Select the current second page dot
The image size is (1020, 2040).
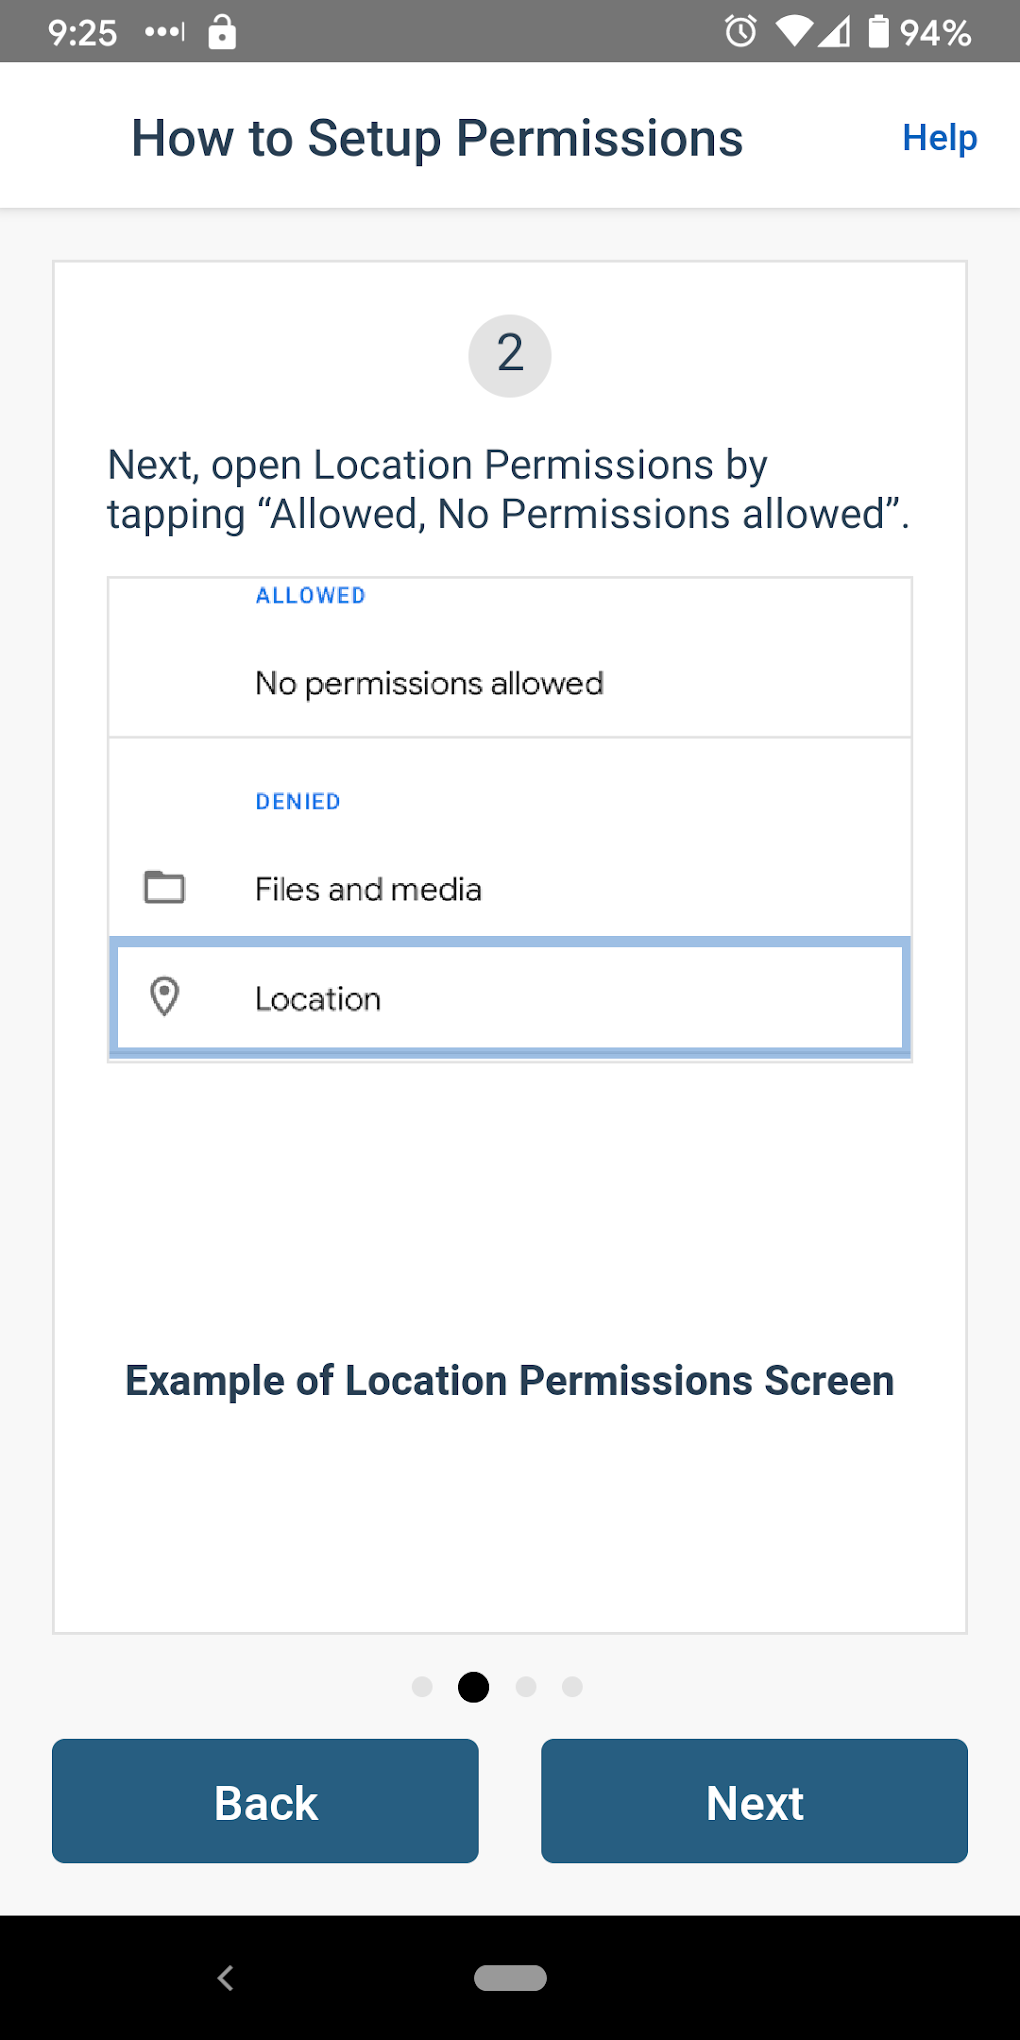473,1687
